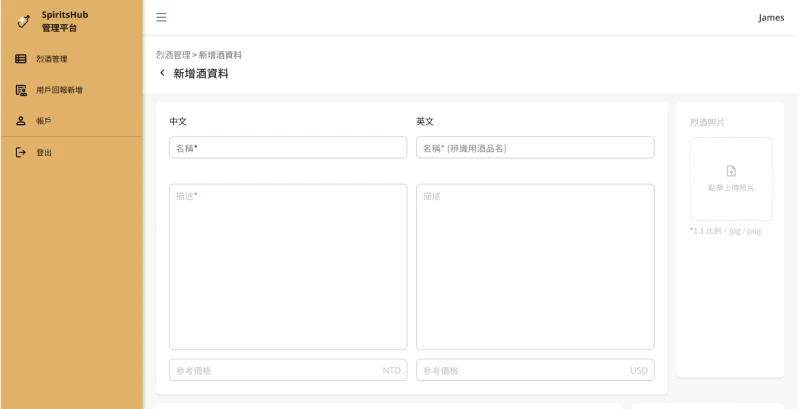
Task: Click the upload file icon in photo box
Action: point(731,171)
